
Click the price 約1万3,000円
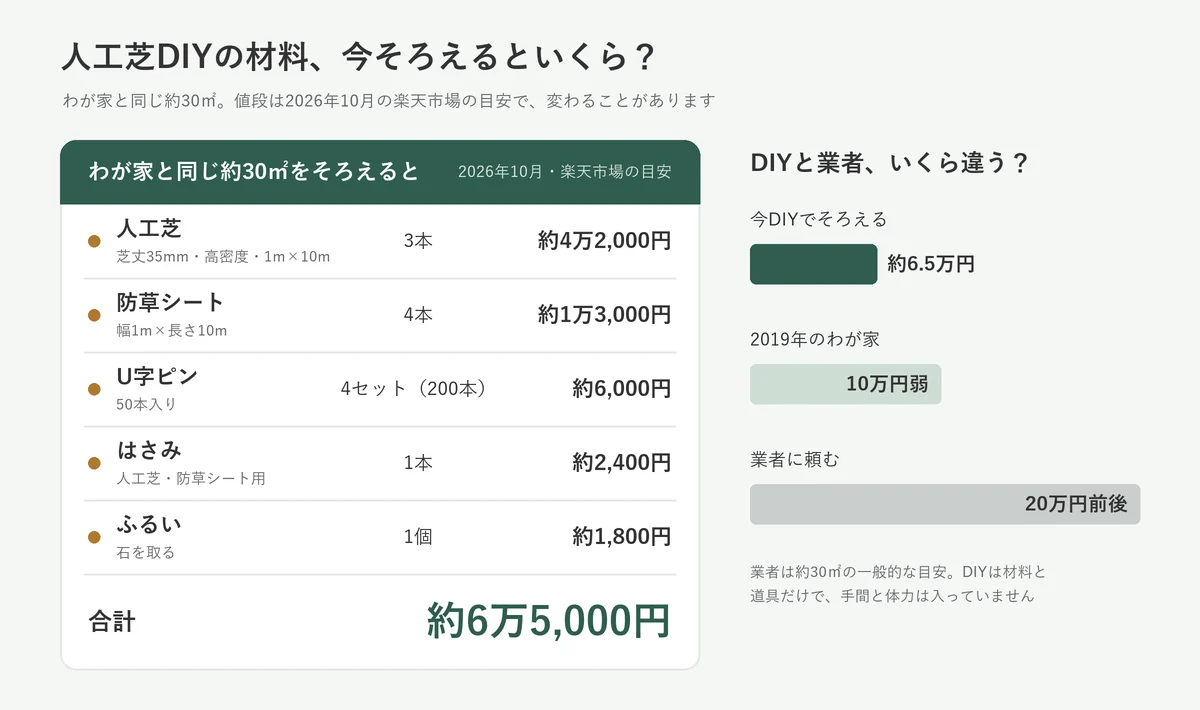604,315
